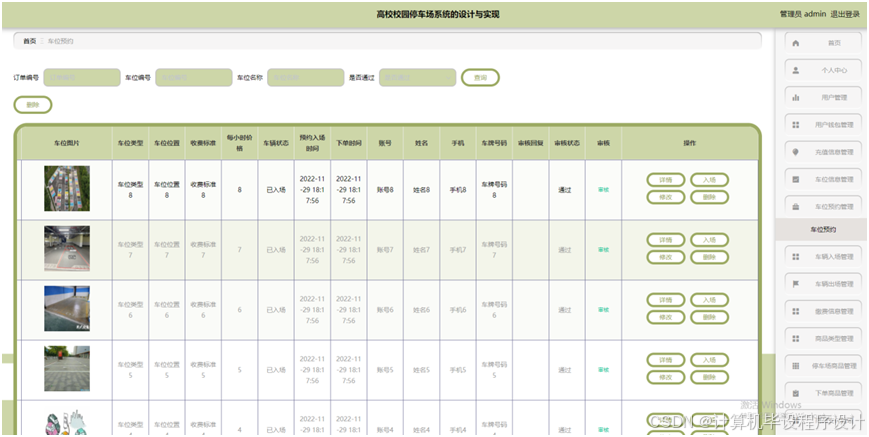Open the 商品类型管理 sidebar menu
Viewport: 869px width, 437px height.
pyautogui.click(x=823, y=338)
